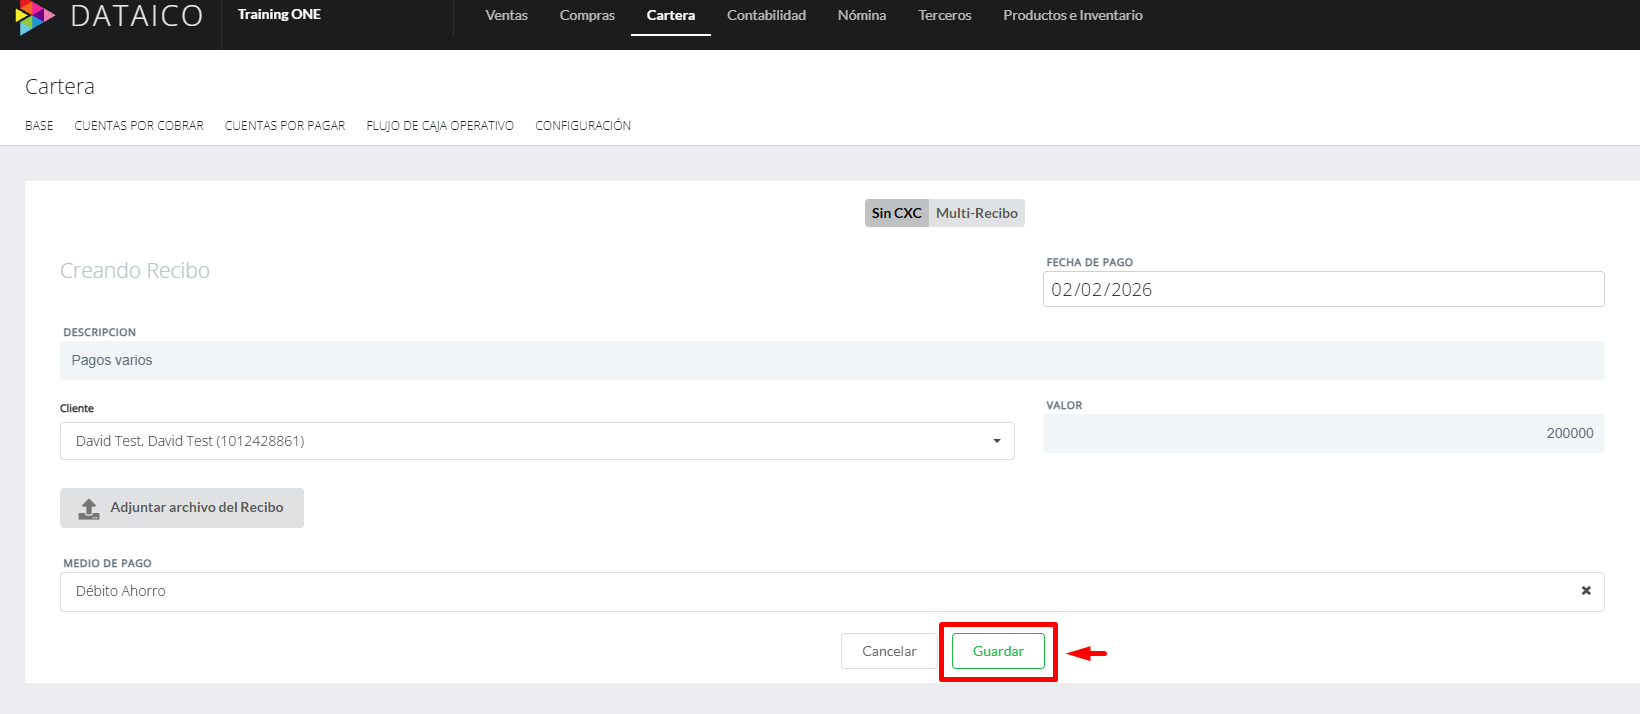Open the Ventas menu
The image size is (1640, 714).
pos(506,15)
